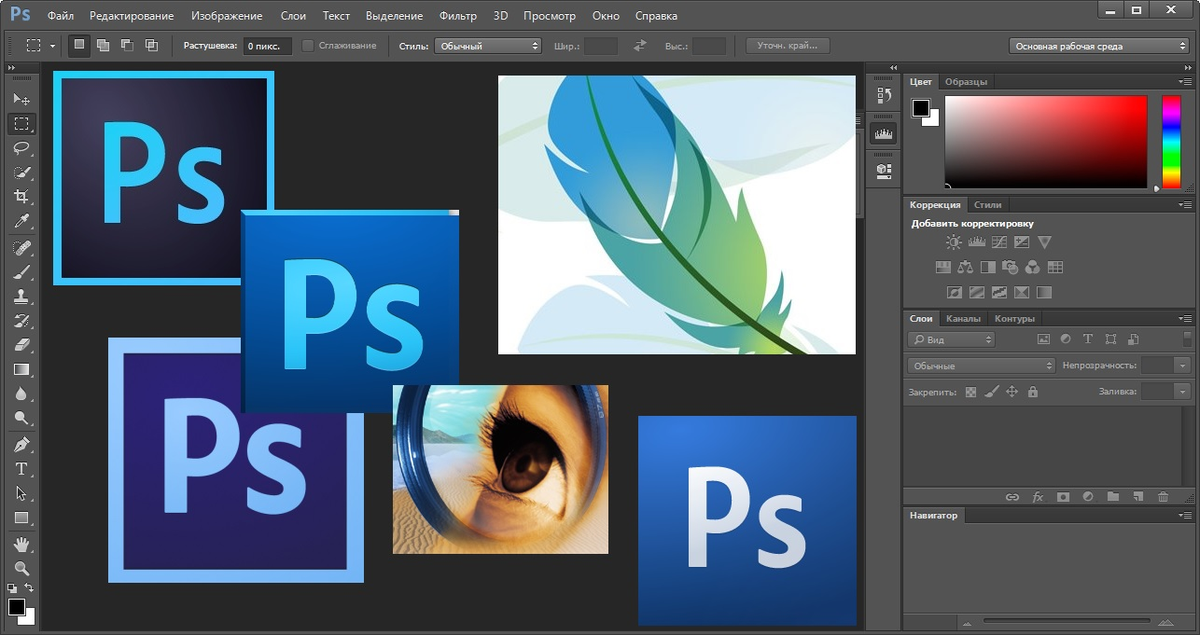Expand the layer blend mode Обычные dropdown
1200x635 pixels.
pyautogui.click(x=981, y=366)
